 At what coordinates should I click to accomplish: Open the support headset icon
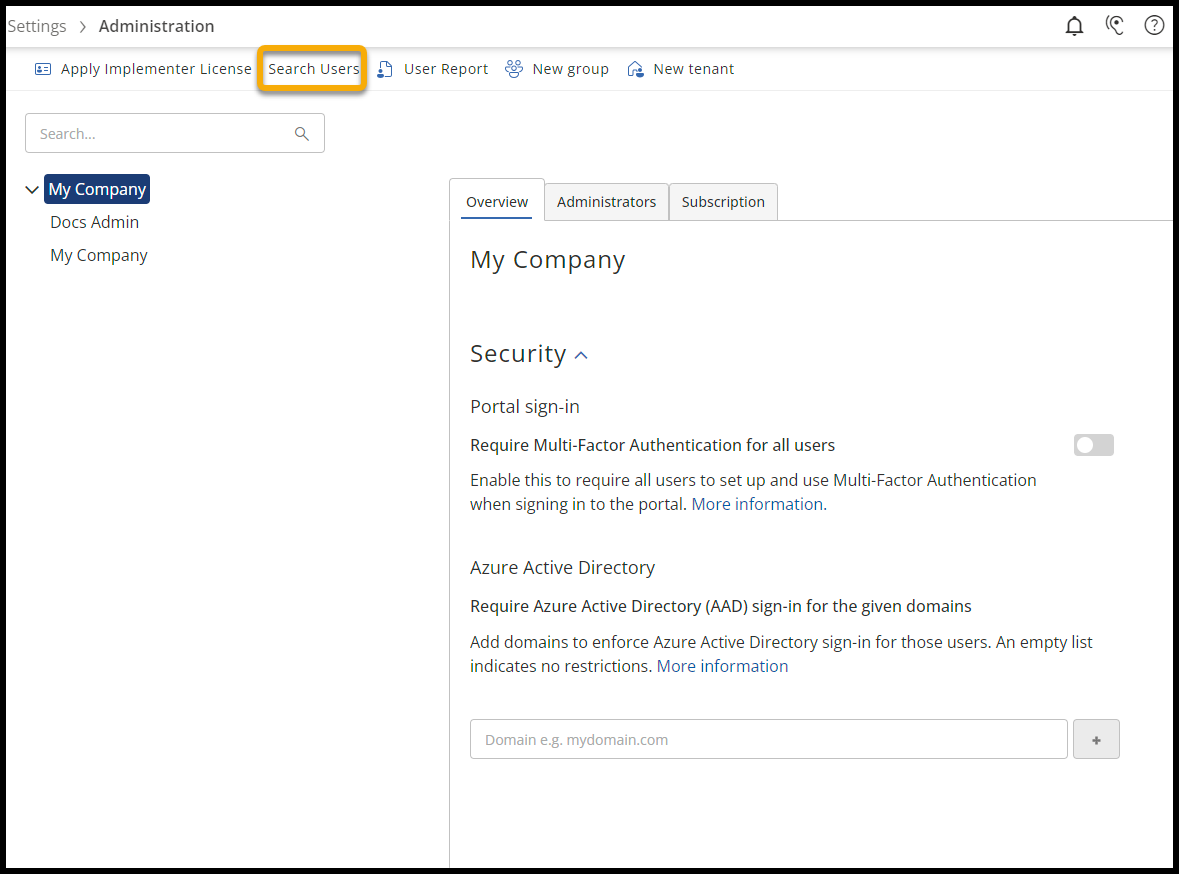[1115, 26]
